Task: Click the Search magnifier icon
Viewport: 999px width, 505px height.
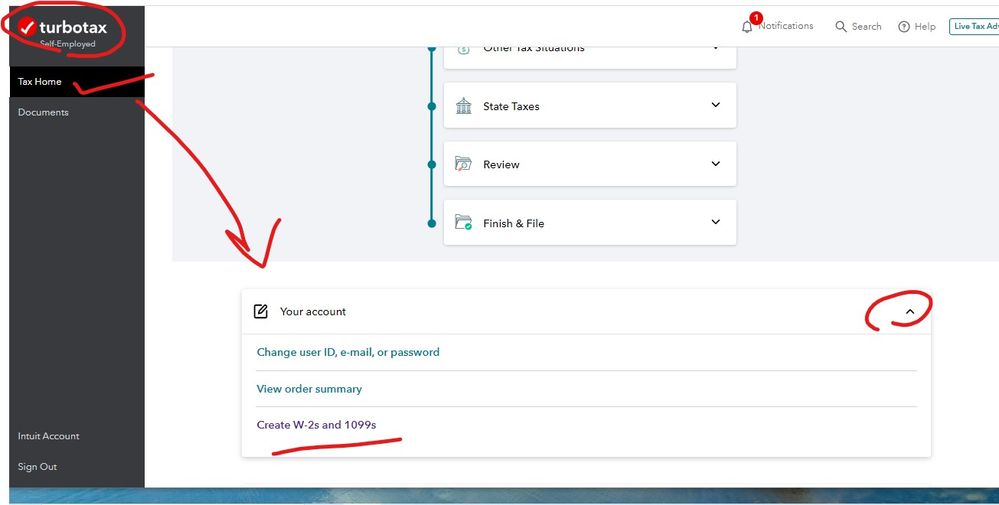Action: click(x=841, y=27)
